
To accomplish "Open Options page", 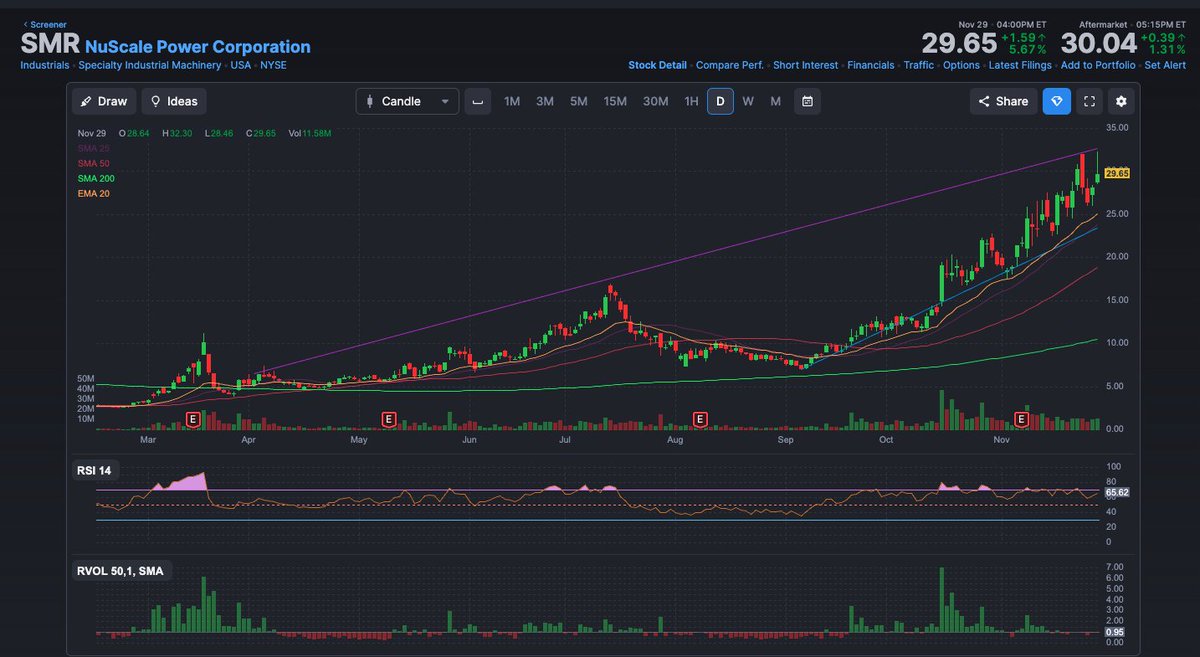I will (961, 65).
